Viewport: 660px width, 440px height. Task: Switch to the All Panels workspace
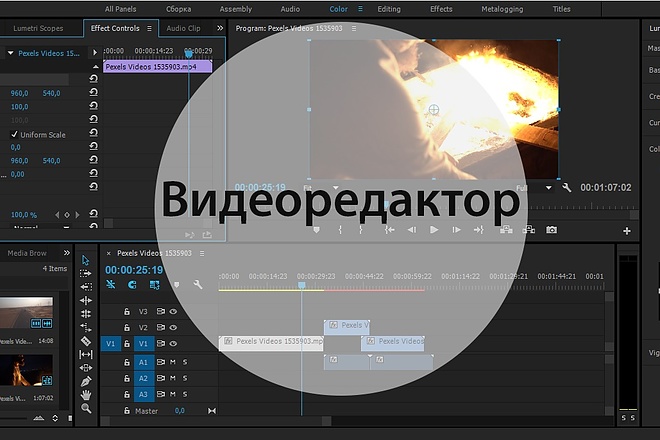(x=120, y=9)
